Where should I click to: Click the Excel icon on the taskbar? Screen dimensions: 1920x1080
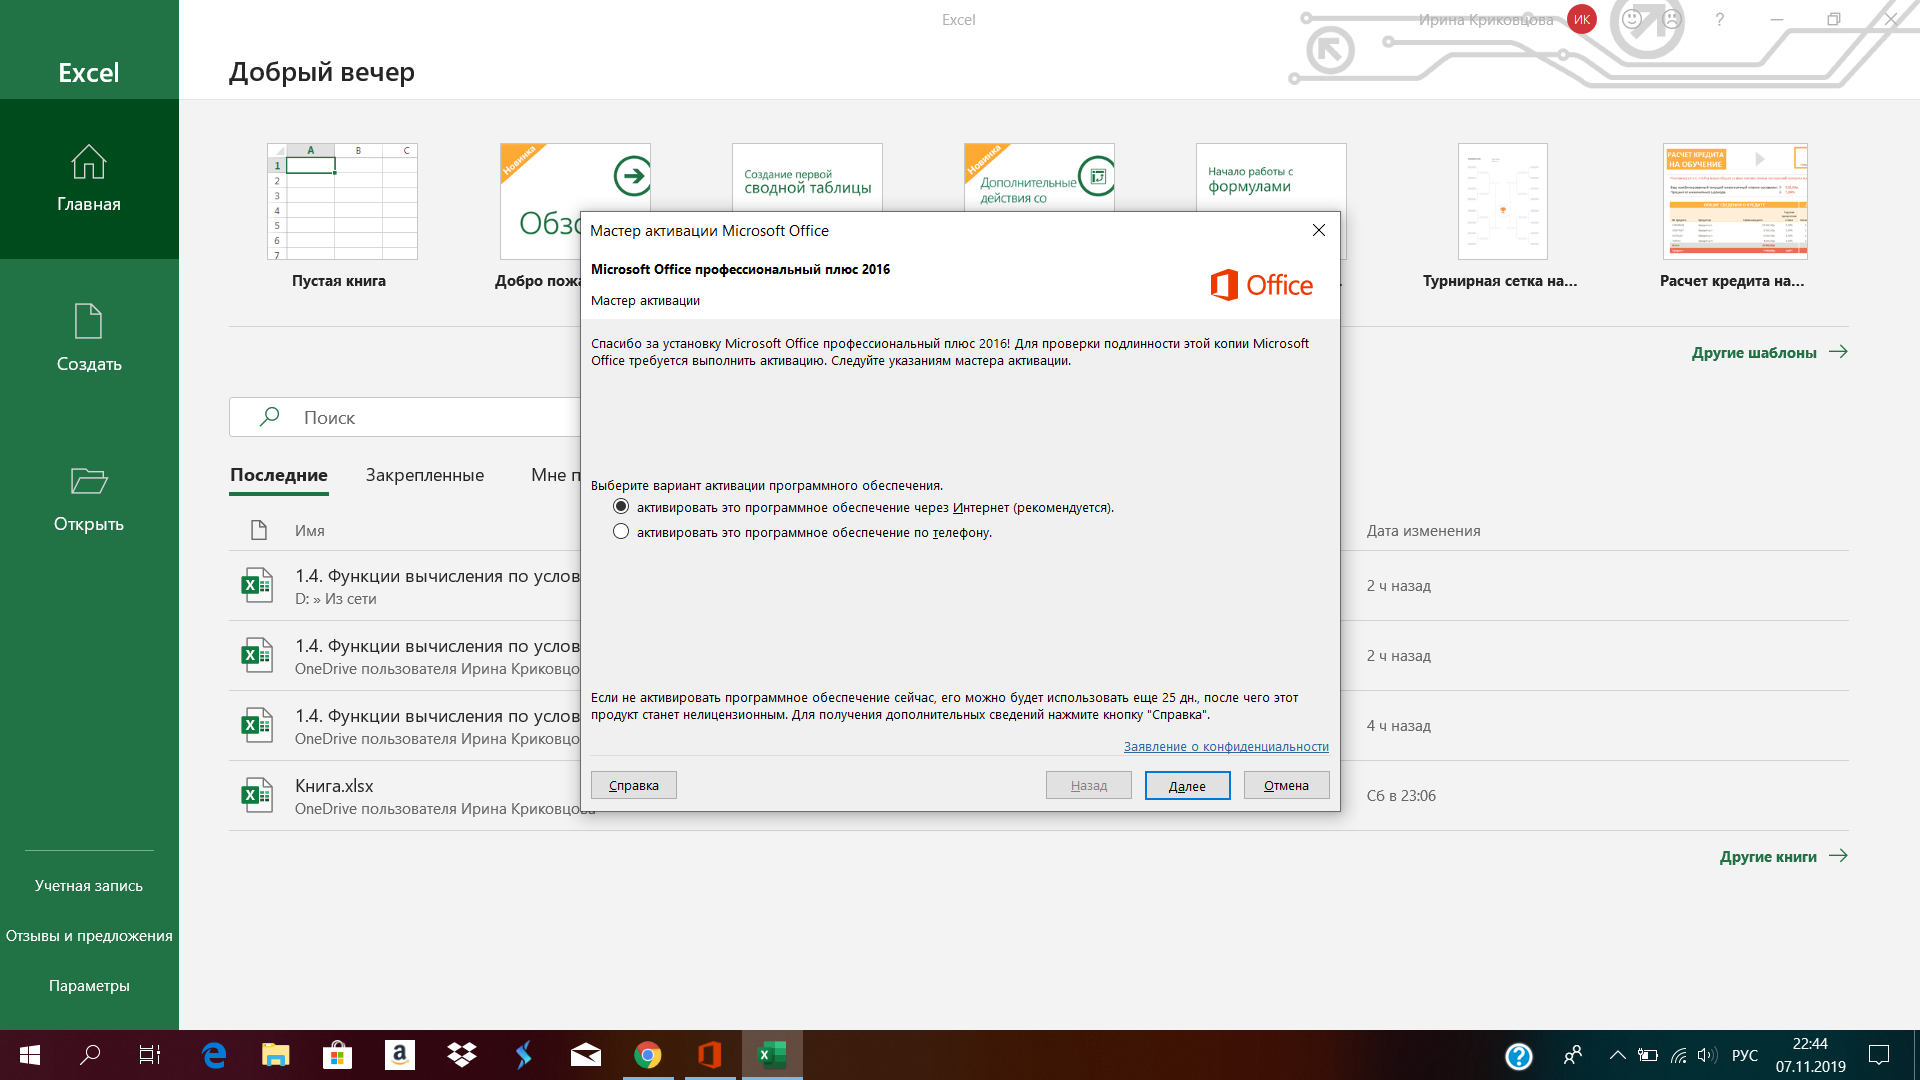(x=772, y=1055)
